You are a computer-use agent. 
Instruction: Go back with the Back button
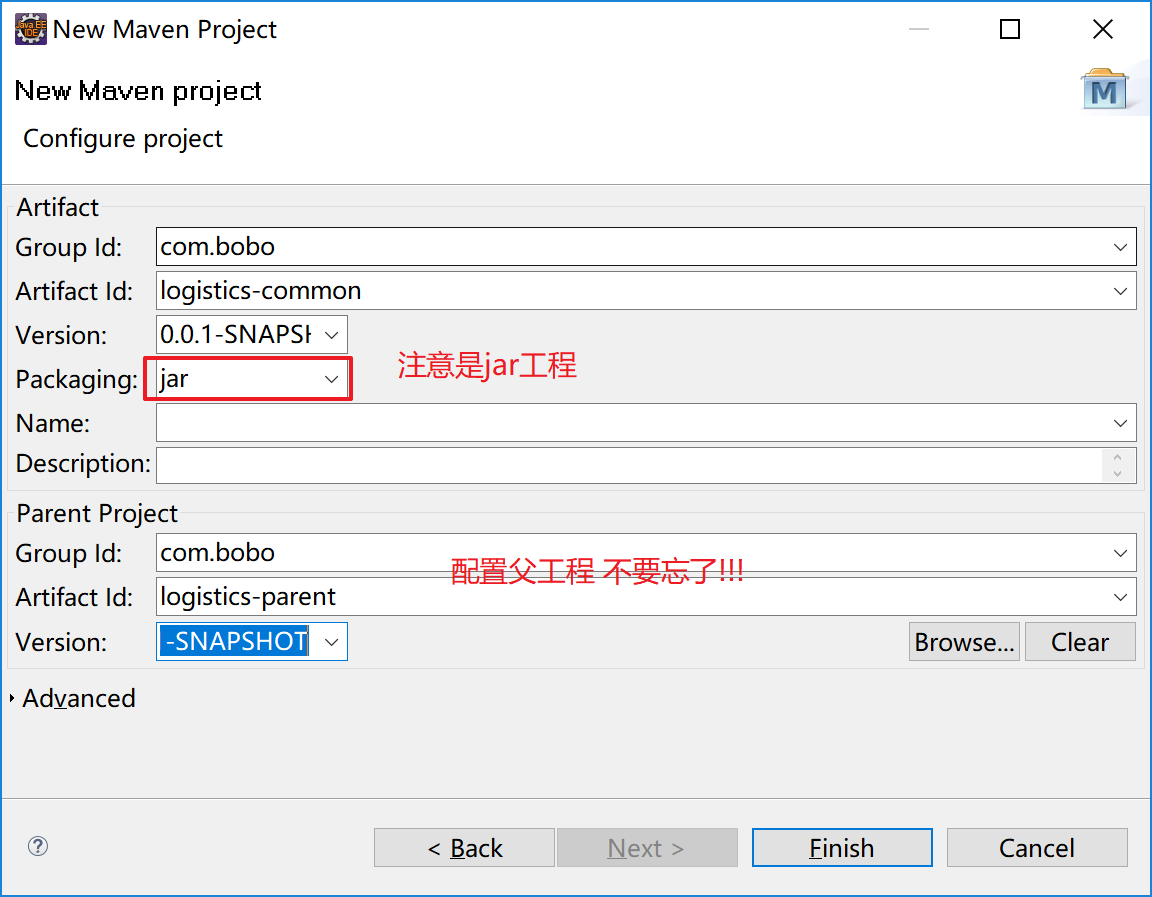464,848
